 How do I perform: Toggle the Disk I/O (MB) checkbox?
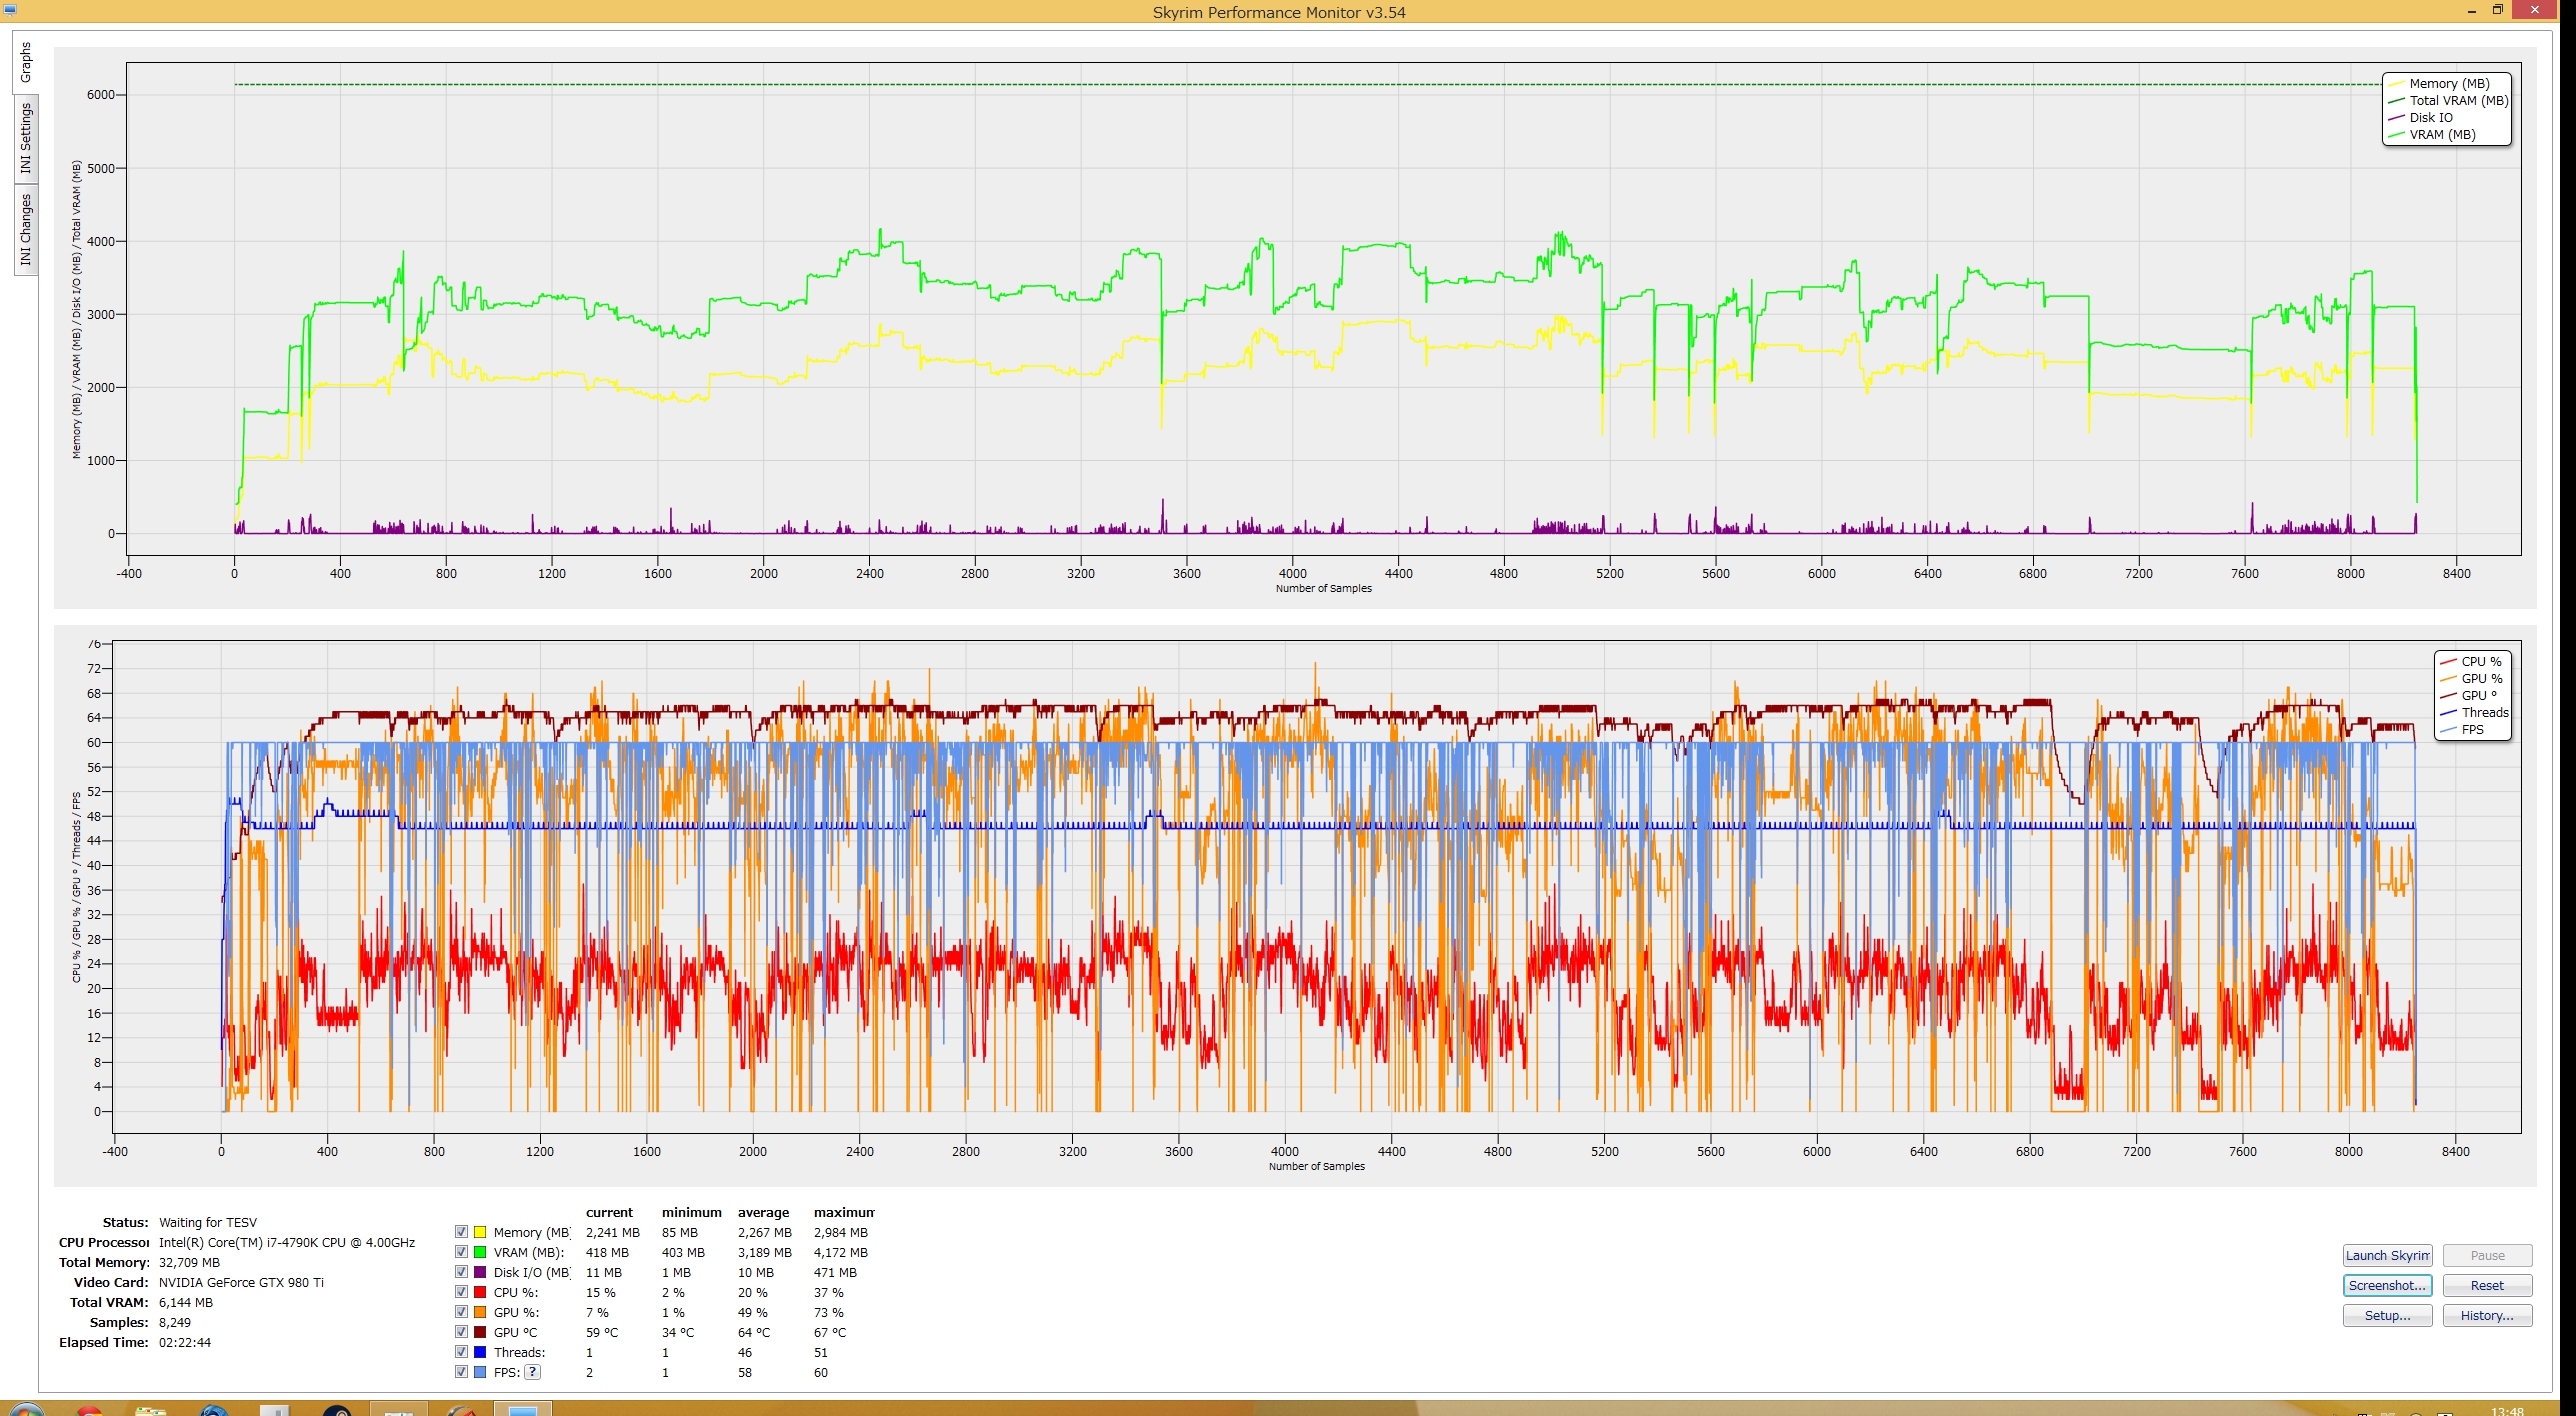[461, 1272]
